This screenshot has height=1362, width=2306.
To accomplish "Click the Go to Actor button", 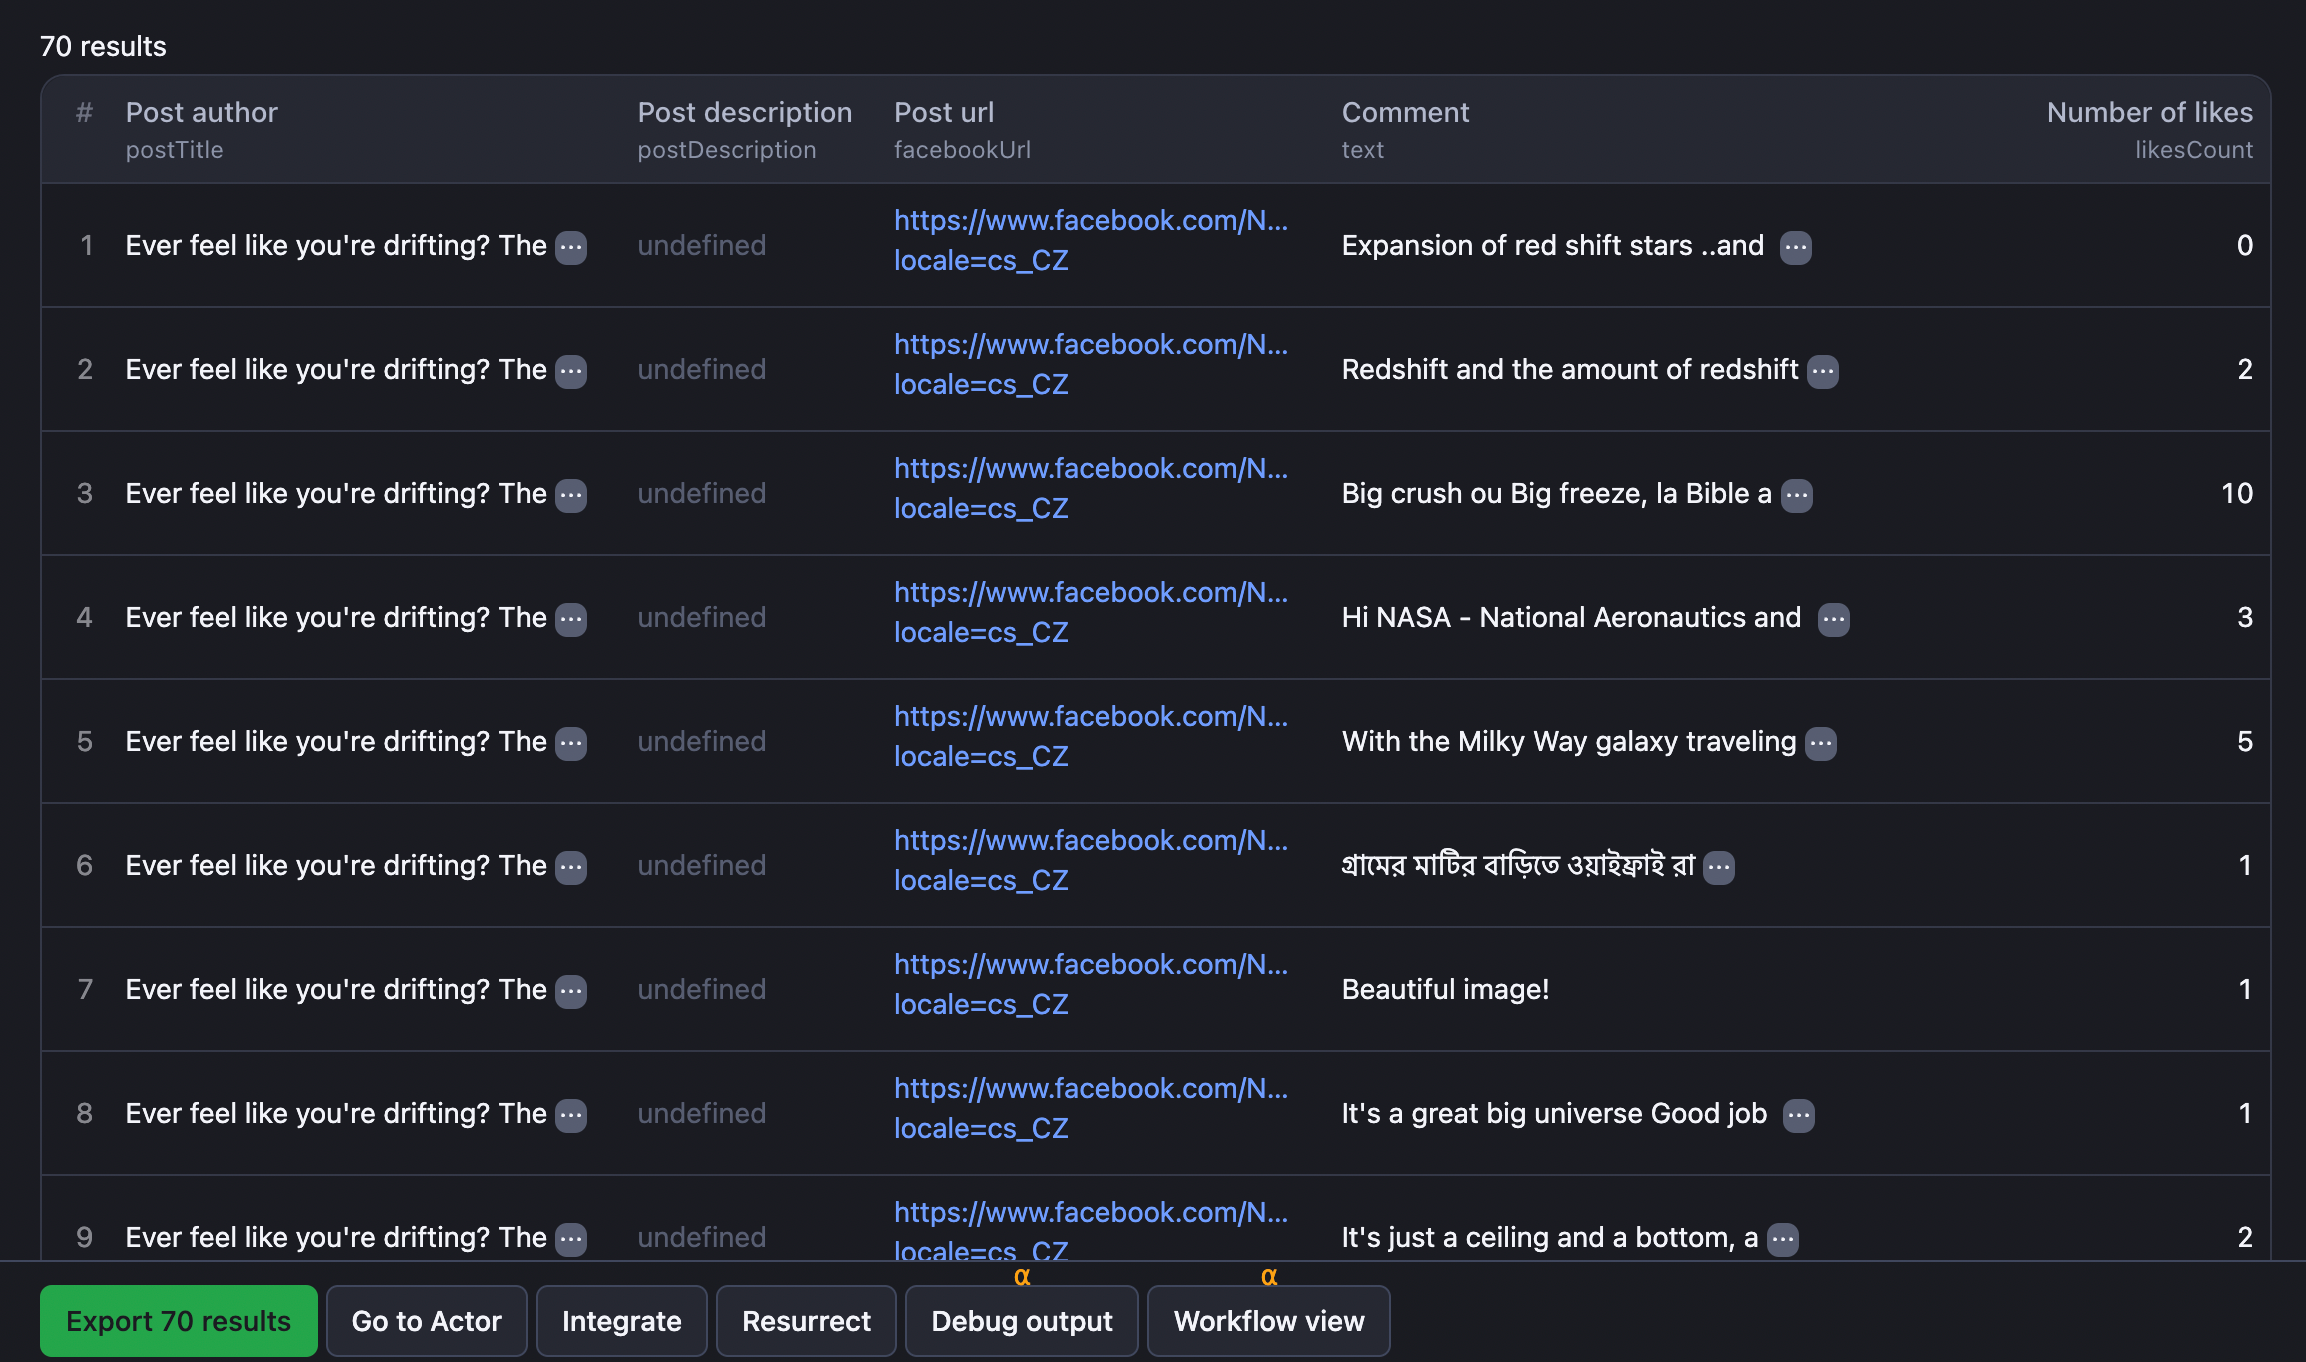I will (426, 1321).
